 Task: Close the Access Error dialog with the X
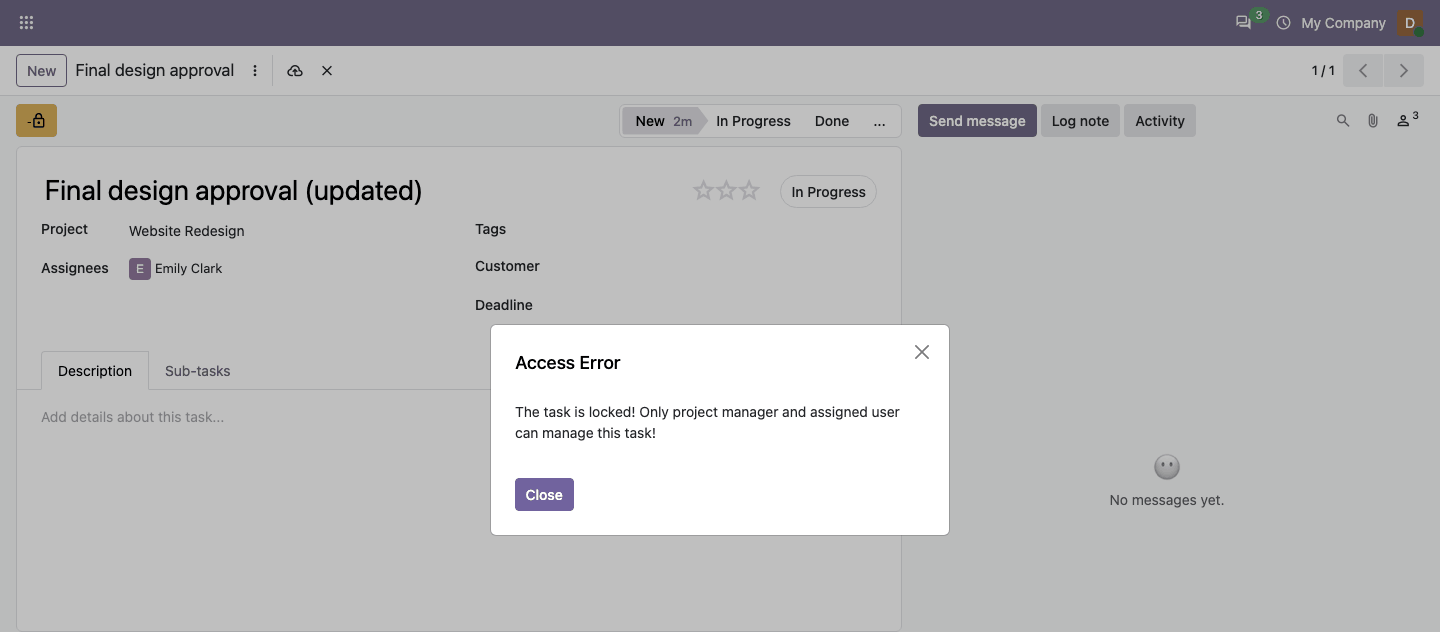point(922,352)
